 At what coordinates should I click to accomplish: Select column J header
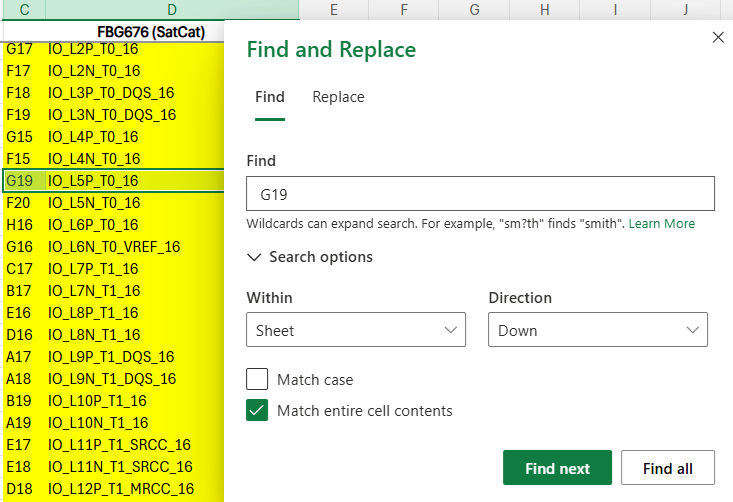click(685, 9)
